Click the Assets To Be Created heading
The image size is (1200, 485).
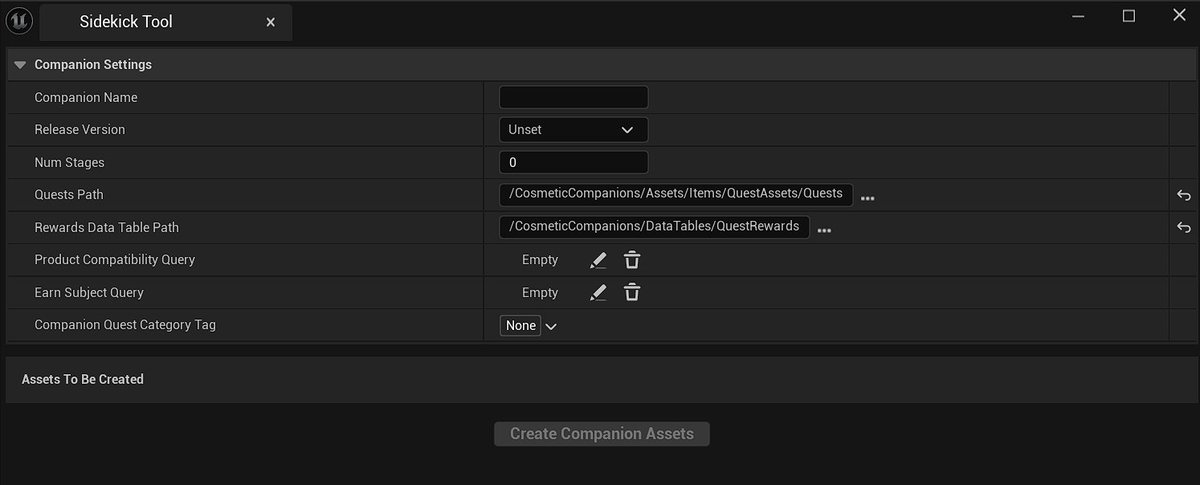point(82,379)
